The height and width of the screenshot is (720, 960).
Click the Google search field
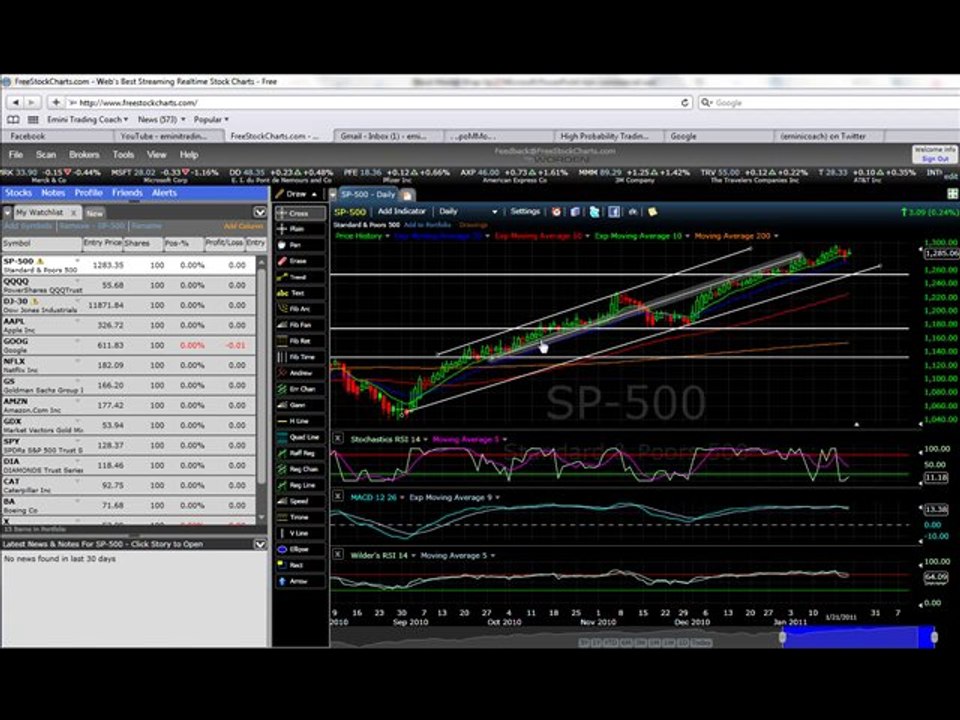828,102
